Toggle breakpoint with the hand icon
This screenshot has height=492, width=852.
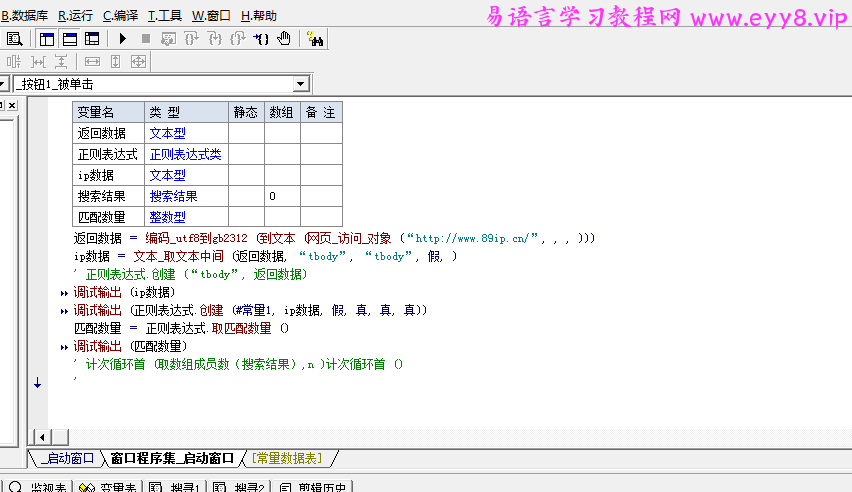click(284, 39)
